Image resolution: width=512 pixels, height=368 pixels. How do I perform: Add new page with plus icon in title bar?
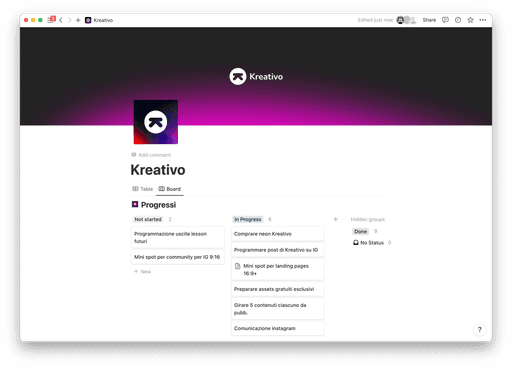pyautogui.click(x=78, y=20)
